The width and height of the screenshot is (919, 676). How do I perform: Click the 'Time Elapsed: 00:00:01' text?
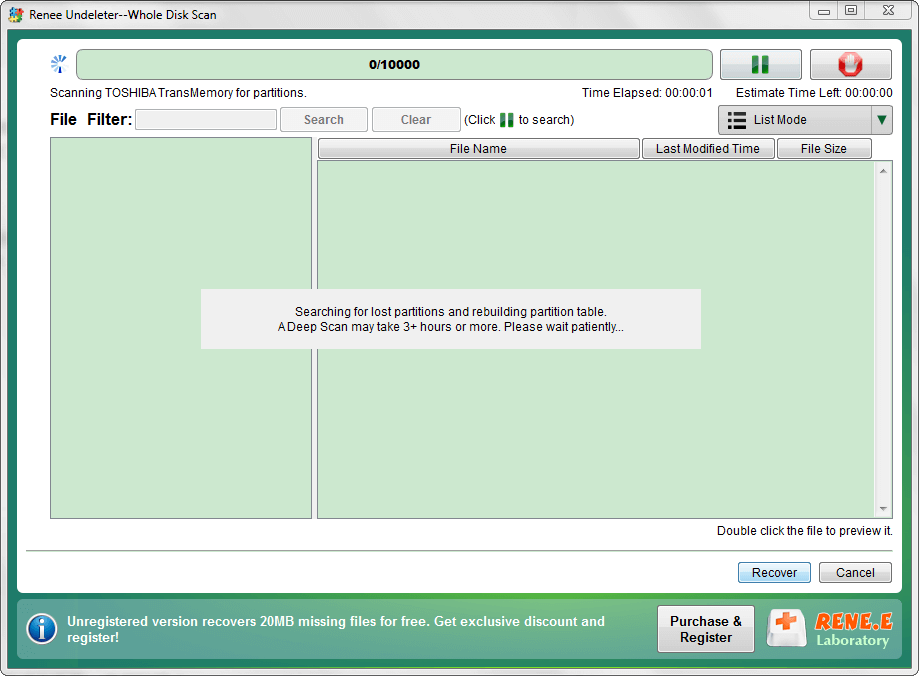pyautogui.click(x=647, y=93)
